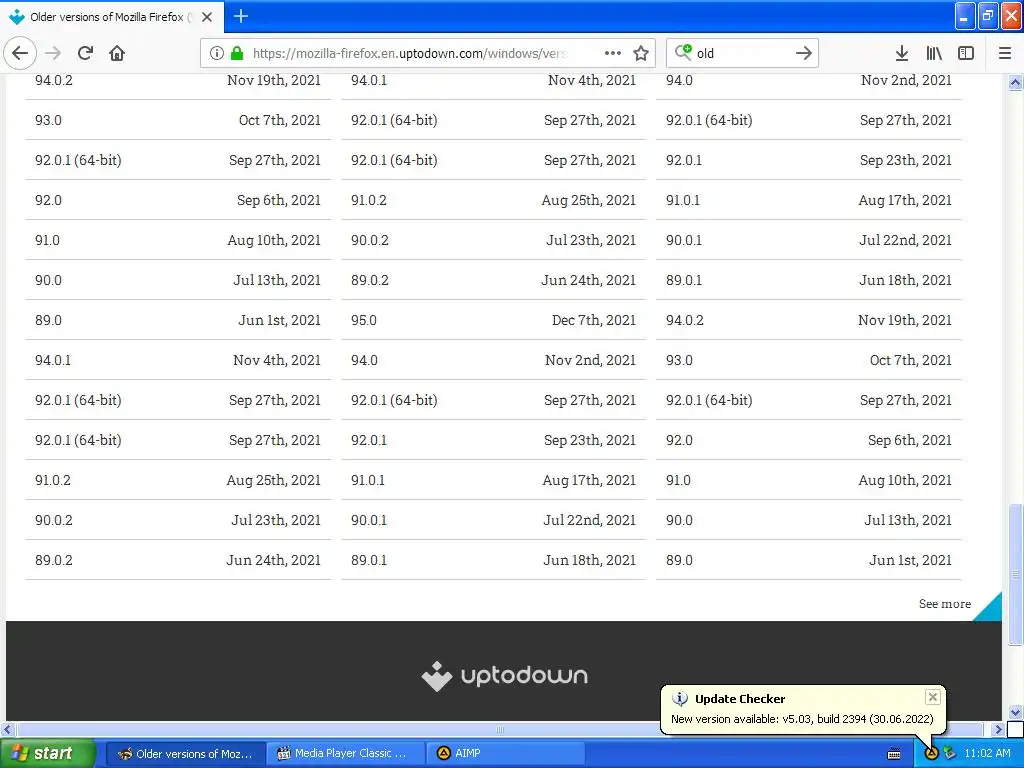Open the Windows Start menu

pyautogui.click(x=48, y=753)
